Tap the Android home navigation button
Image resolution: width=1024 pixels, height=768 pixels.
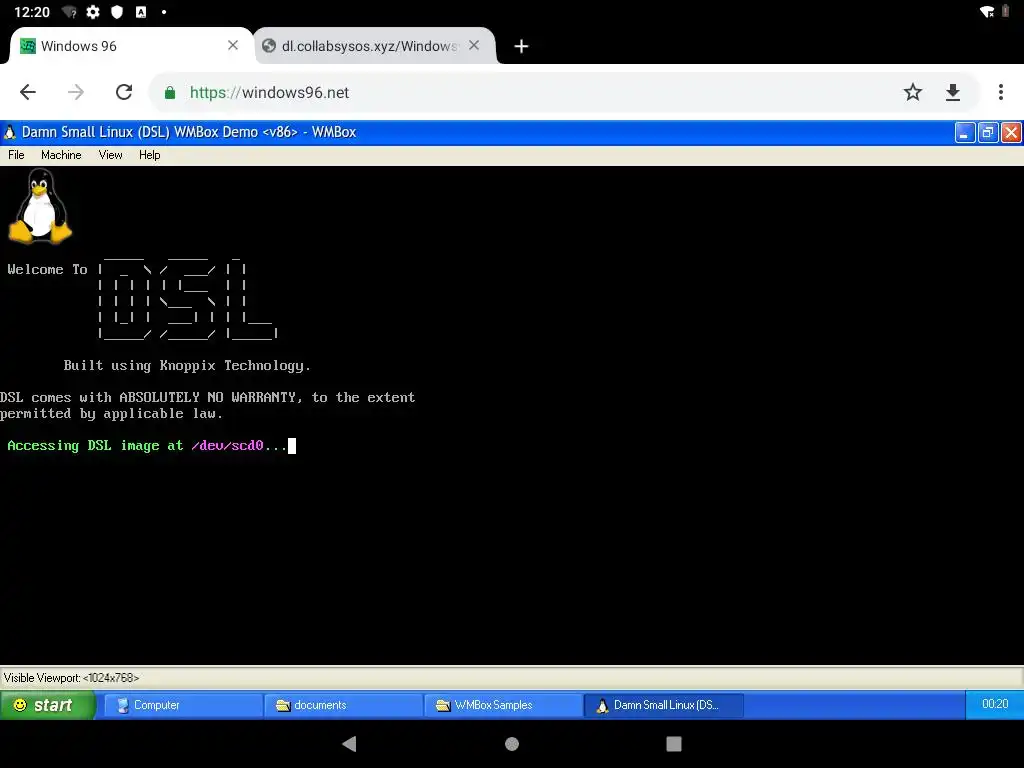pyautogui.click(x=512, y=743)
